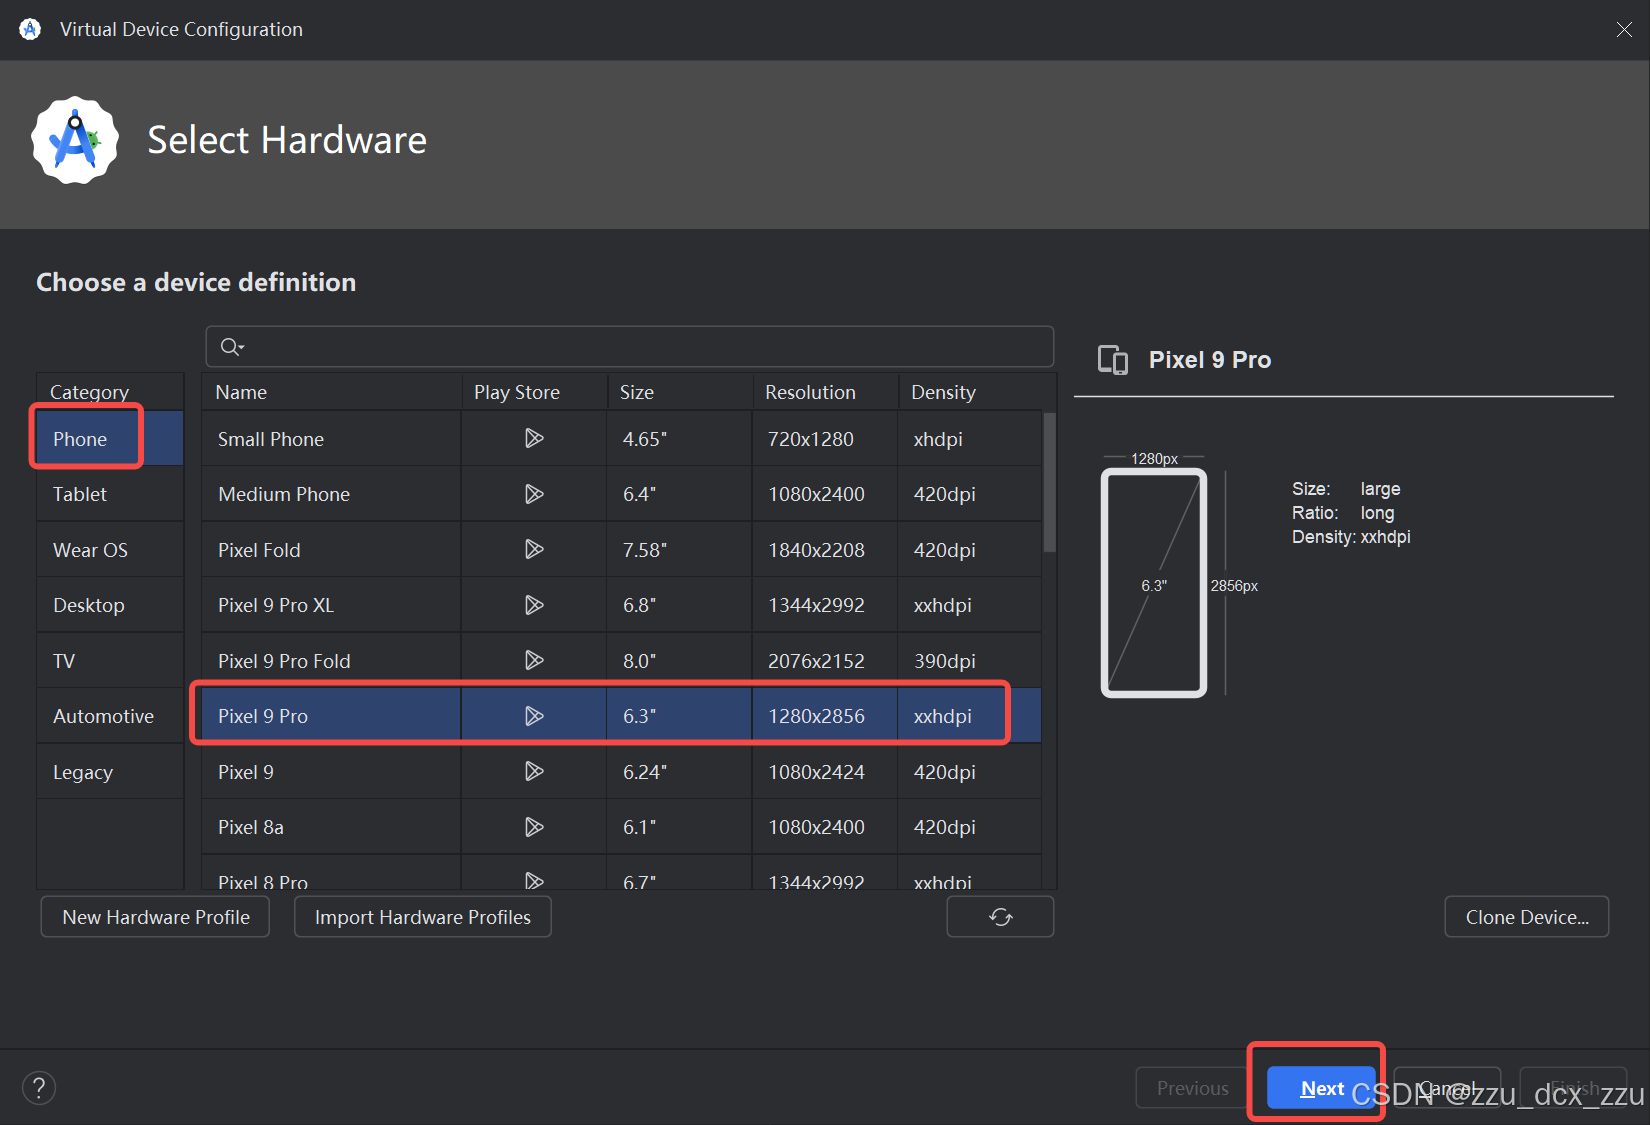This screenshot has width=1650, height=1125.
Task: Select the Phone category
Action: tap(110, 439)
